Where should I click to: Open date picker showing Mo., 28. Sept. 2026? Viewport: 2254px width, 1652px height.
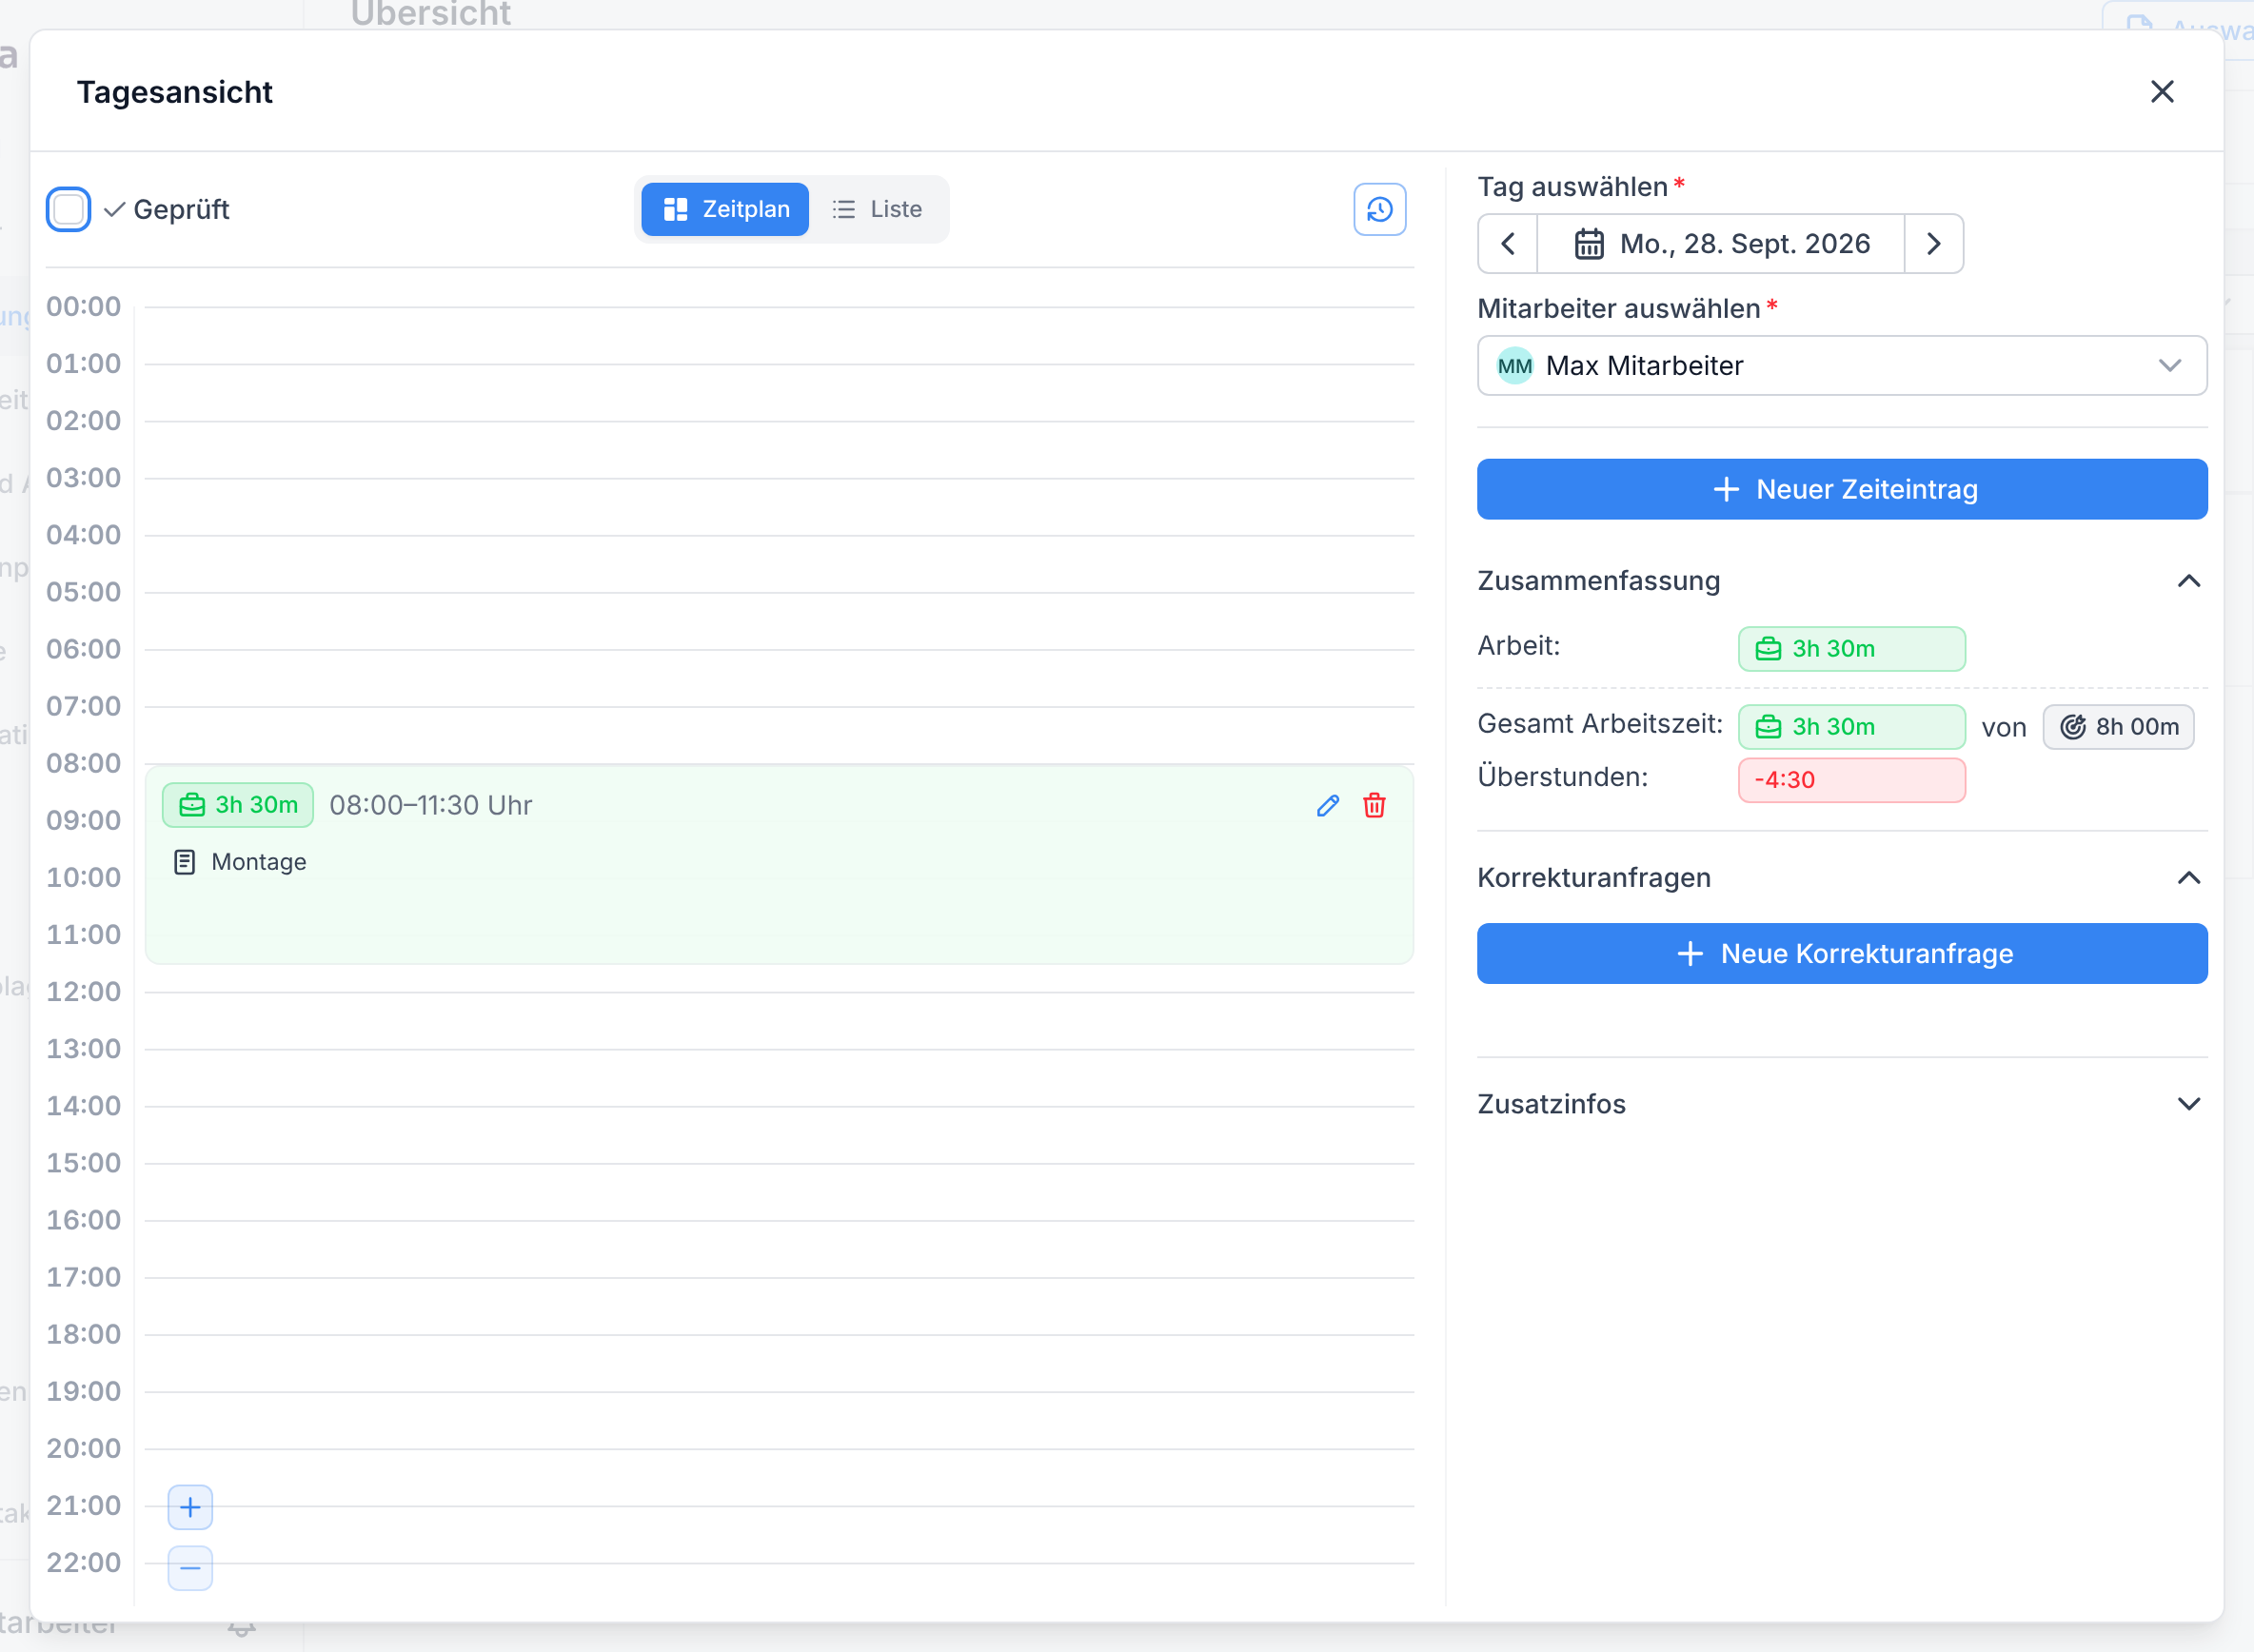[x=1721, y=243]
